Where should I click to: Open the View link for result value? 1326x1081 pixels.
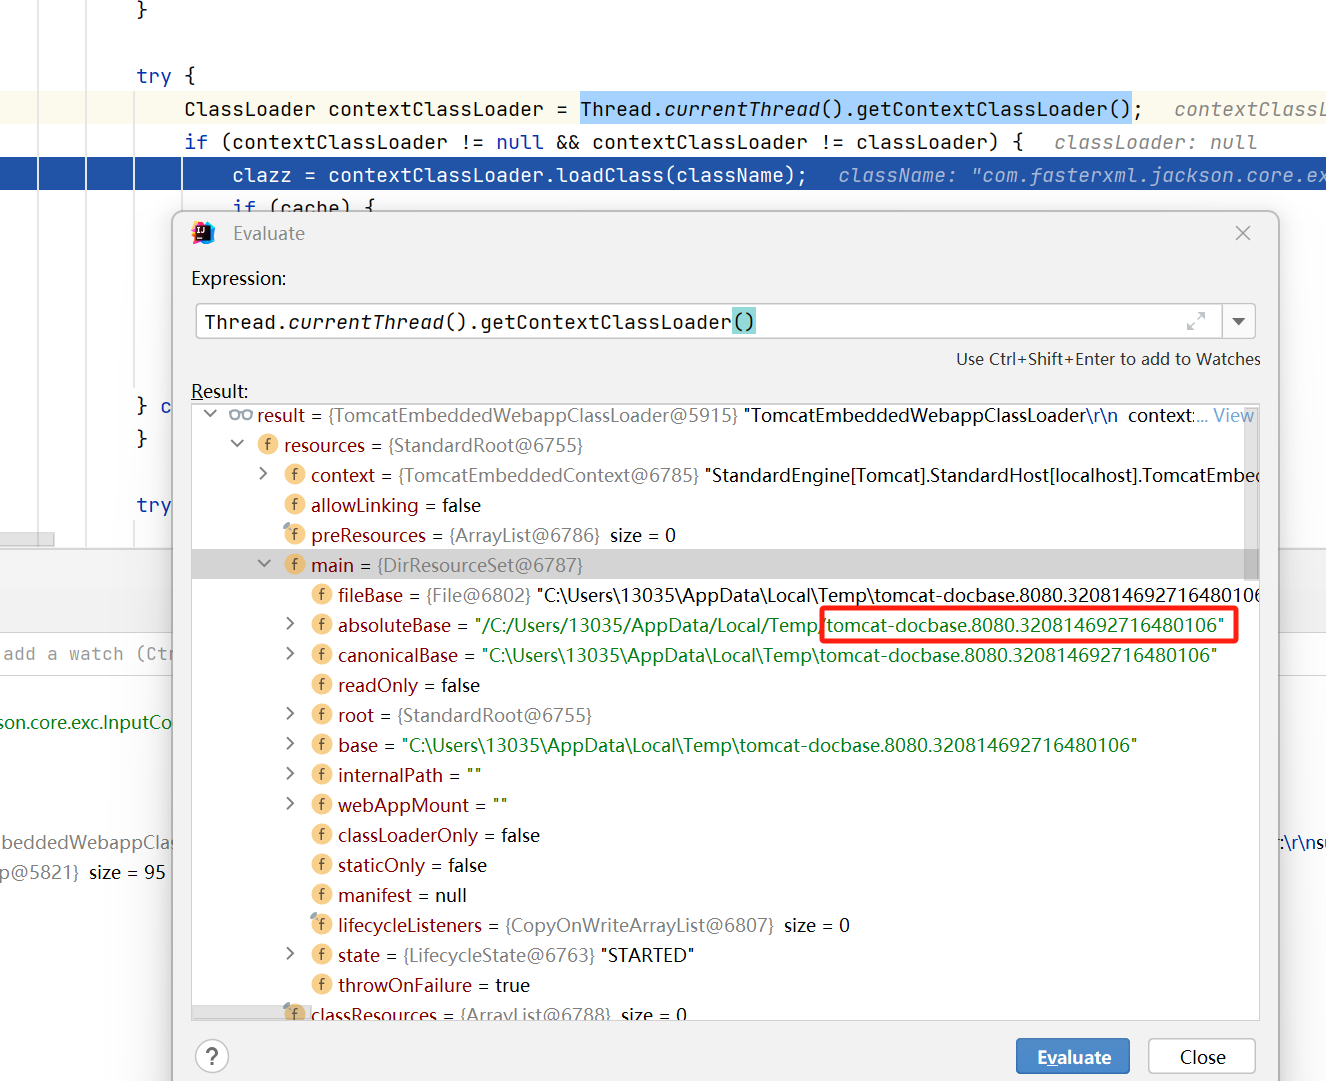(1233, 415)
